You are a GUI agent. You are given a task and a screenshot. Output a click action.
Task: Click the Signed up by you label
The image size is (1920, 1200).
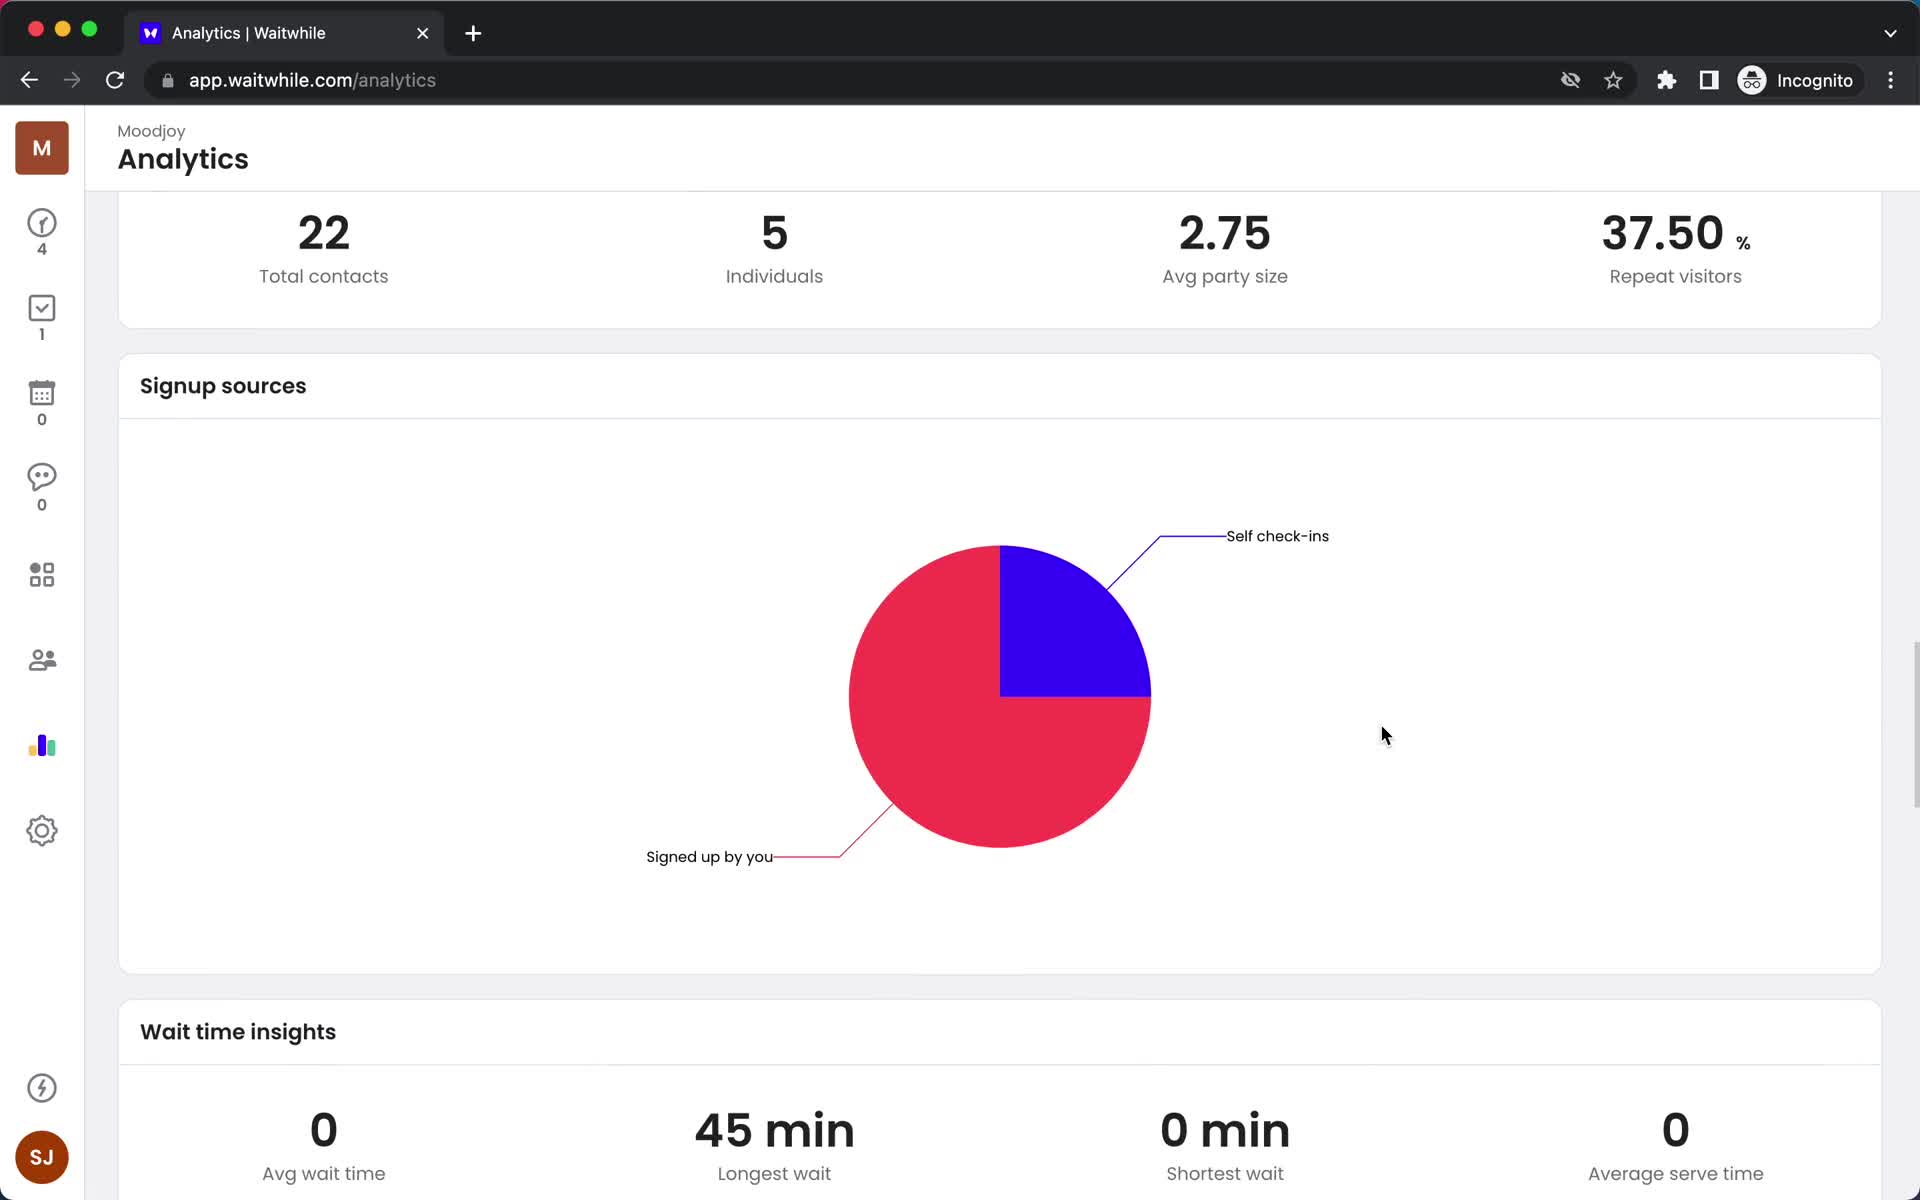click(708, 856)
